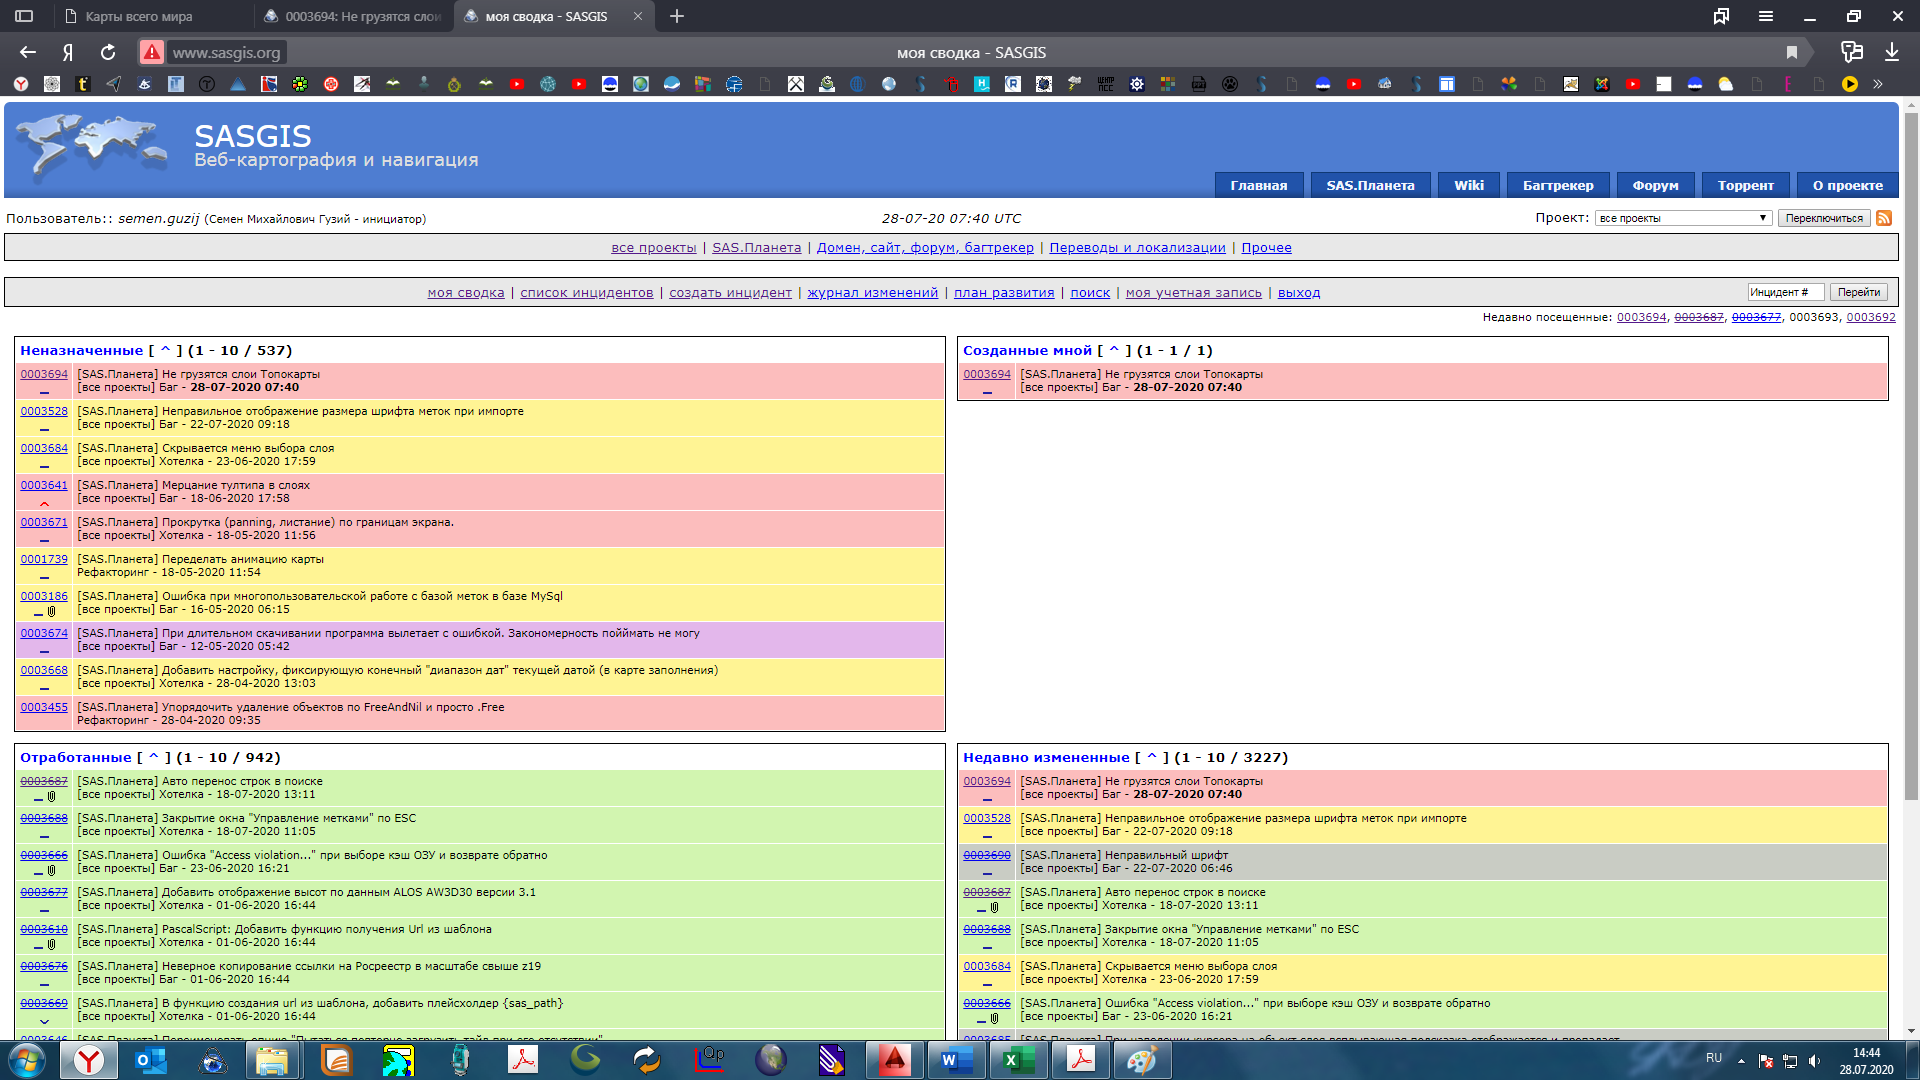Click the red warning icon before www.sasgis.org
This screenshot has height=1080, width=1920.
tap(151, 52)
